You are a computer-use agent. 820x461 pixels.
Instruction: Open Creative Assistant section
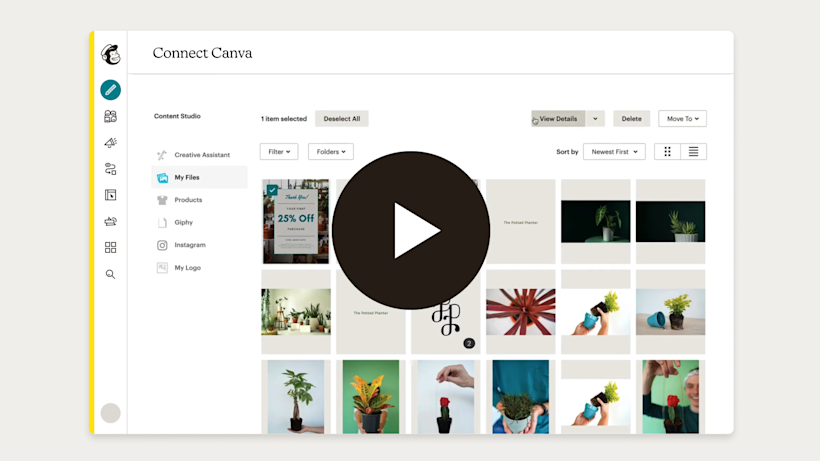pos(201,155)
